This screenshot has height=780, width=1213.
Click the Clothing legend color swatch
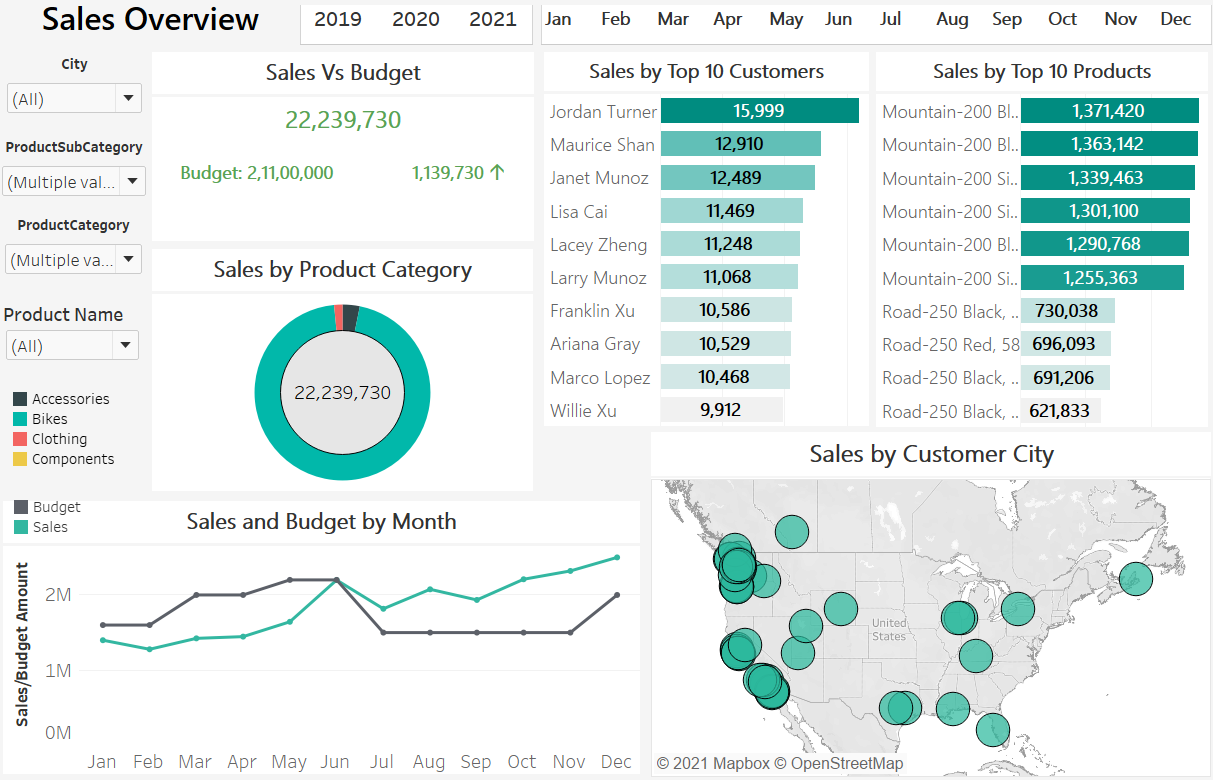pyautogui.click(x=20, y=439)
